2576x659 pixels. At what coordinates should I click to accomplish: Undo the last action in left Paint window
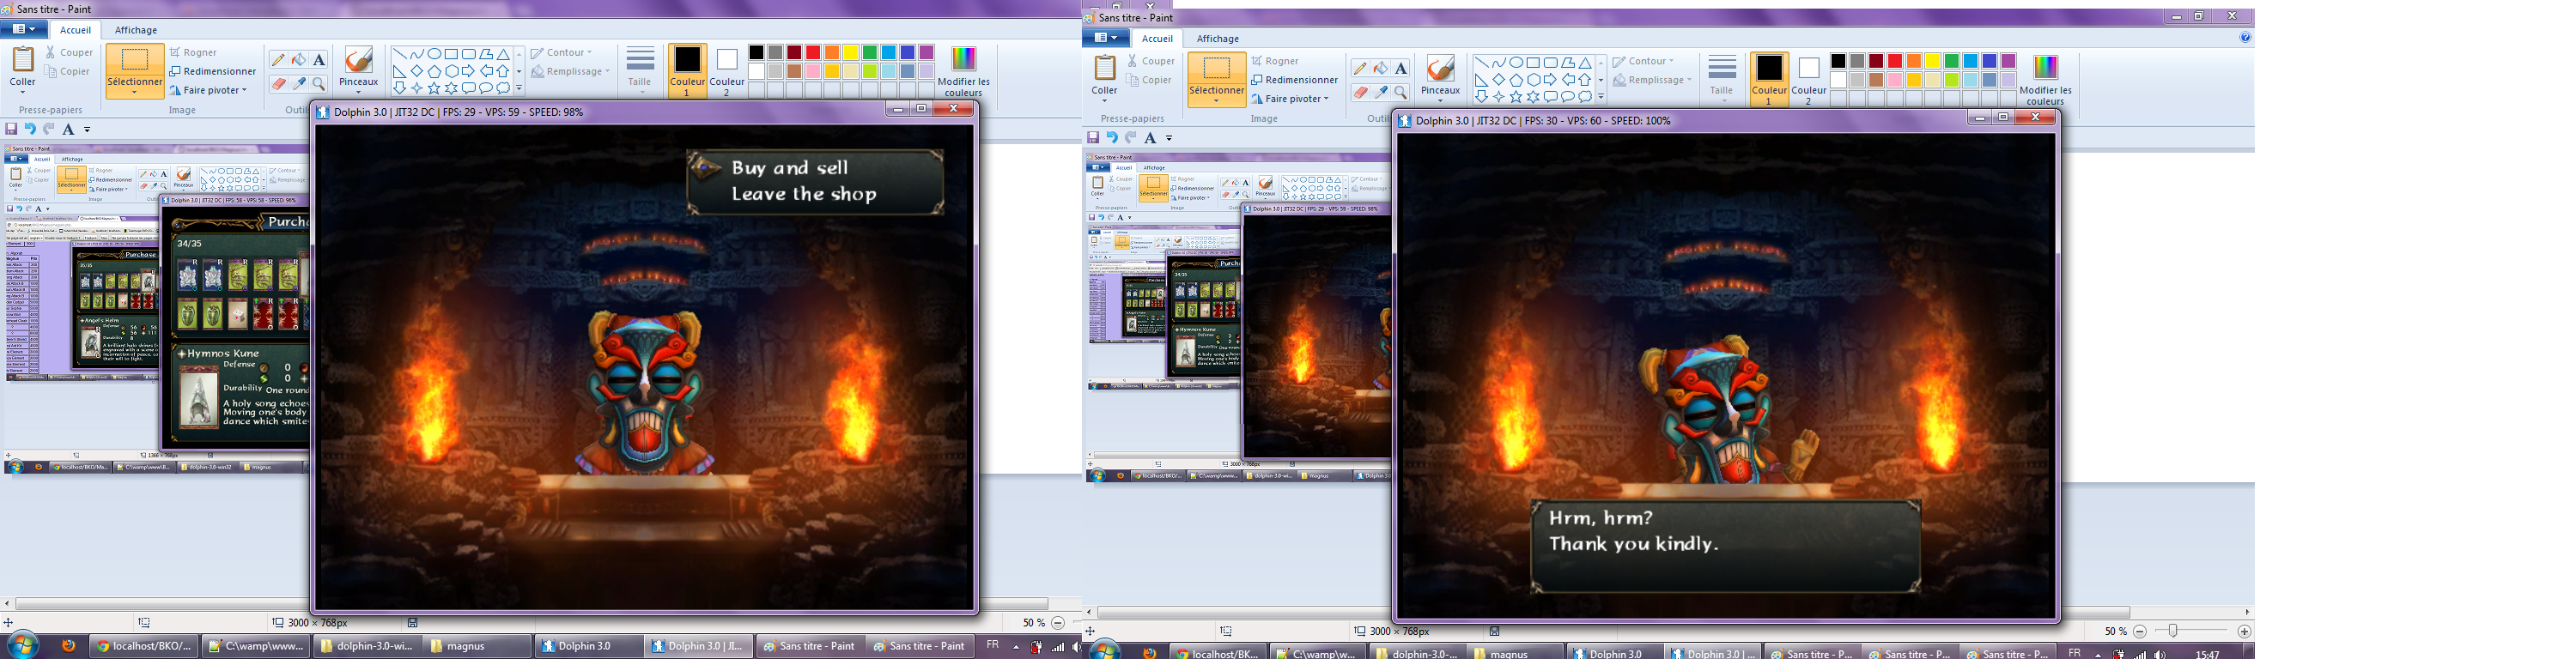click(x=30, y=129)
